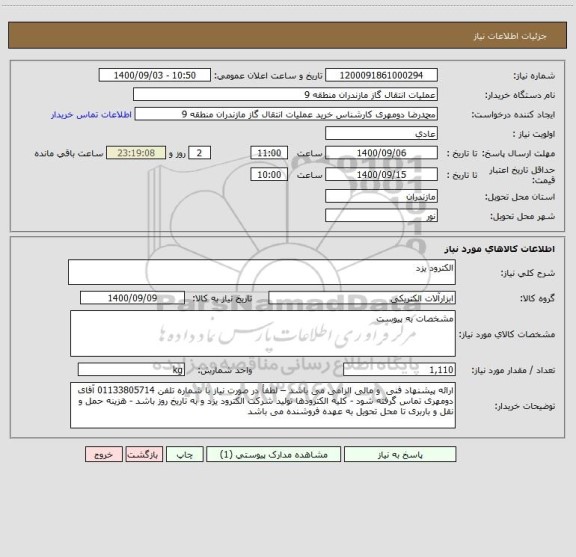Click countdown timer 23:19:08
Screen dimensions: 576x557
[x=136, y=153]
